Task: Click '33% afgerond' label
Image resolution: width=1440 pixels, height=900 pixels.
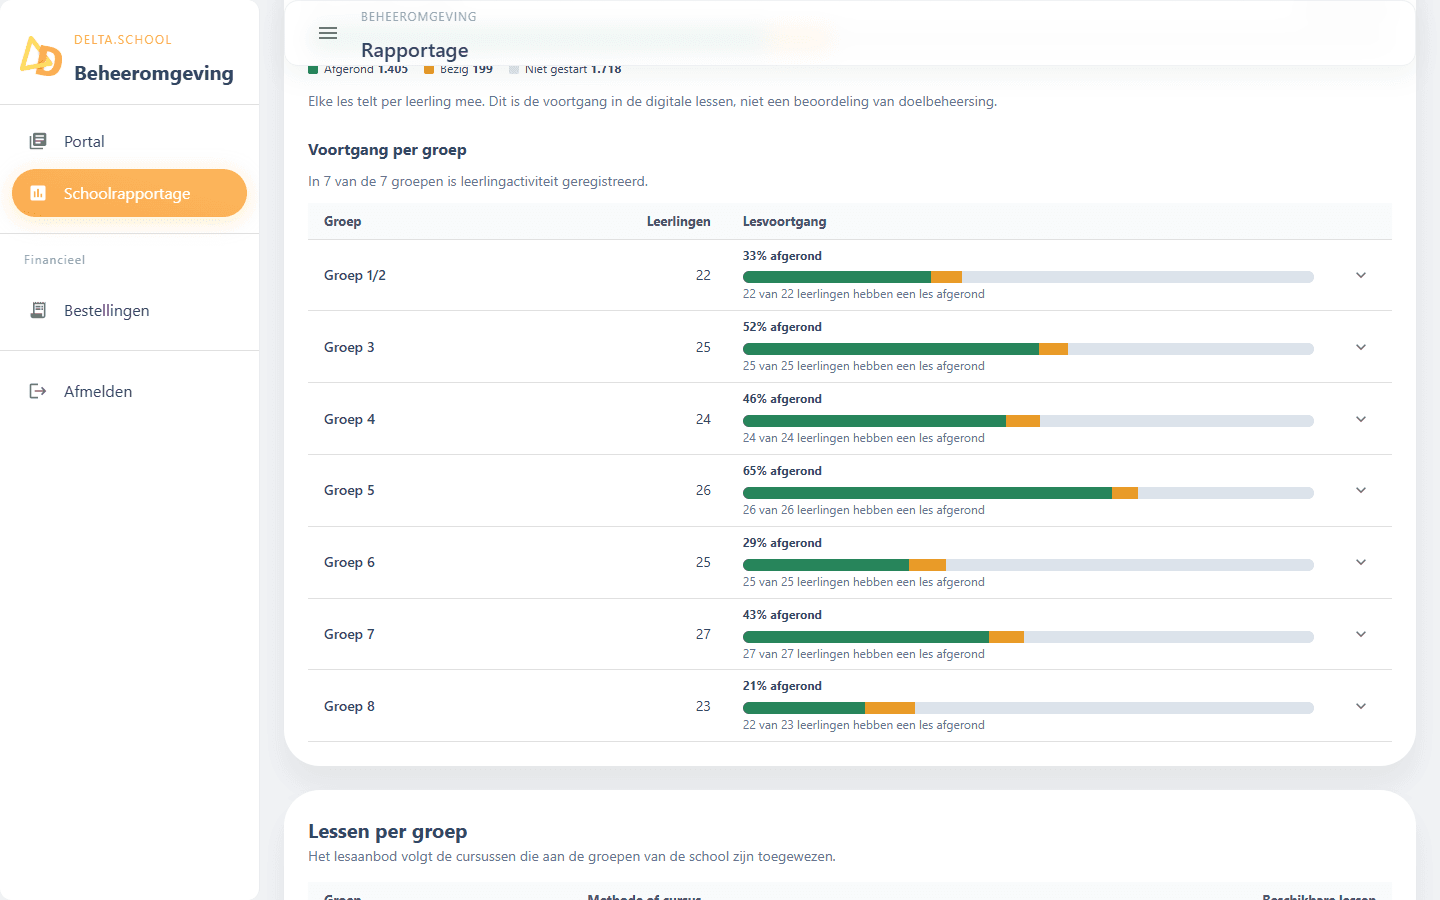Action: tap(782, 256)
